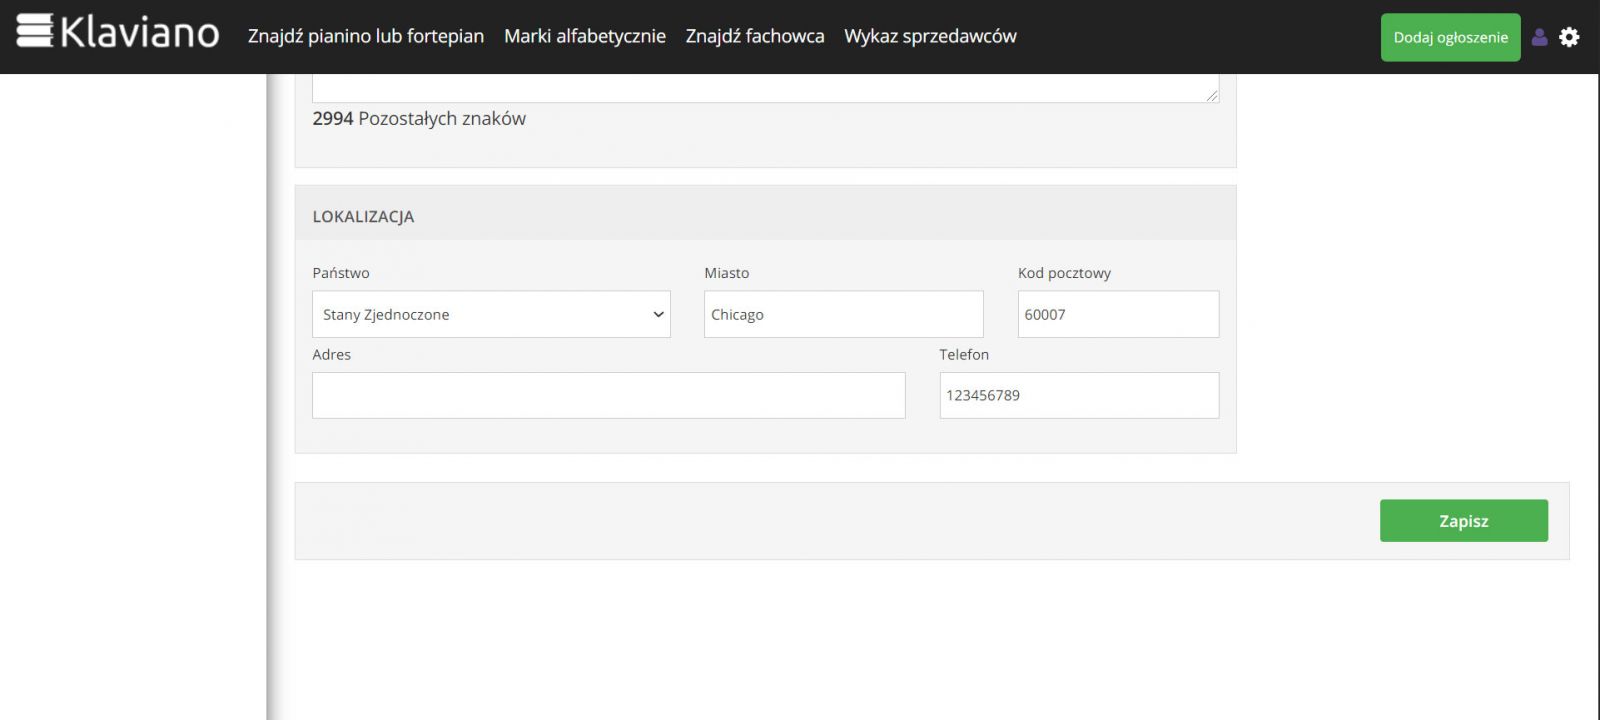Click the Klaviano wordmark text
The width and height of the screenshot is (1600, 720).
[140, 33]
